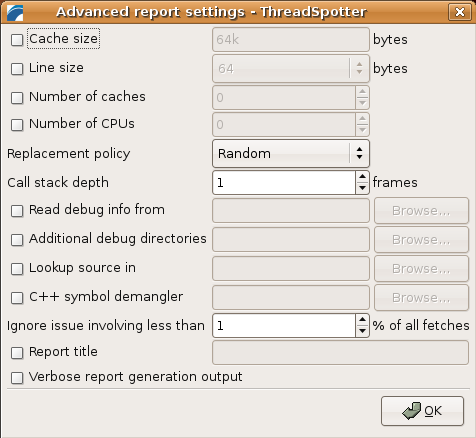Check Additional debug directories option
The width and height of the screenshot is (476, 438).
[x=17, y=240]
